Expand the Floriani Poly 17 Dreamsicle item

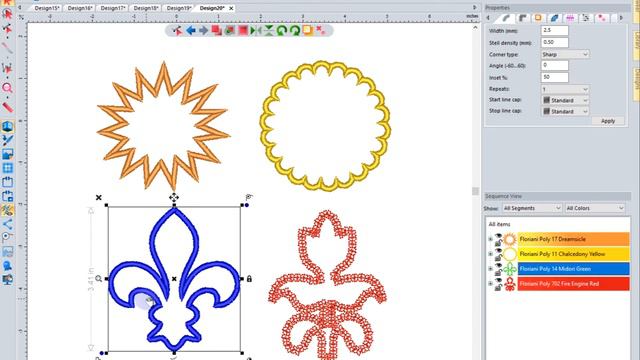click(491, 239)
